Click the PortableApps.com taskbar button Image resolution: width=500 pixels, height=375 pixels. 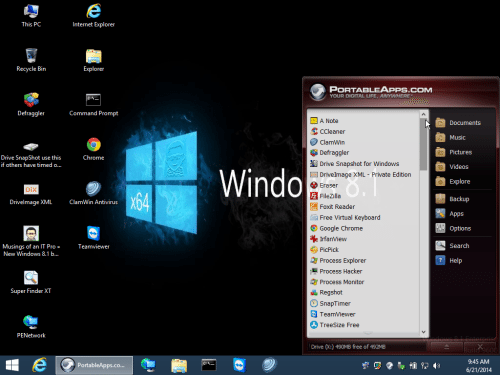94,365
